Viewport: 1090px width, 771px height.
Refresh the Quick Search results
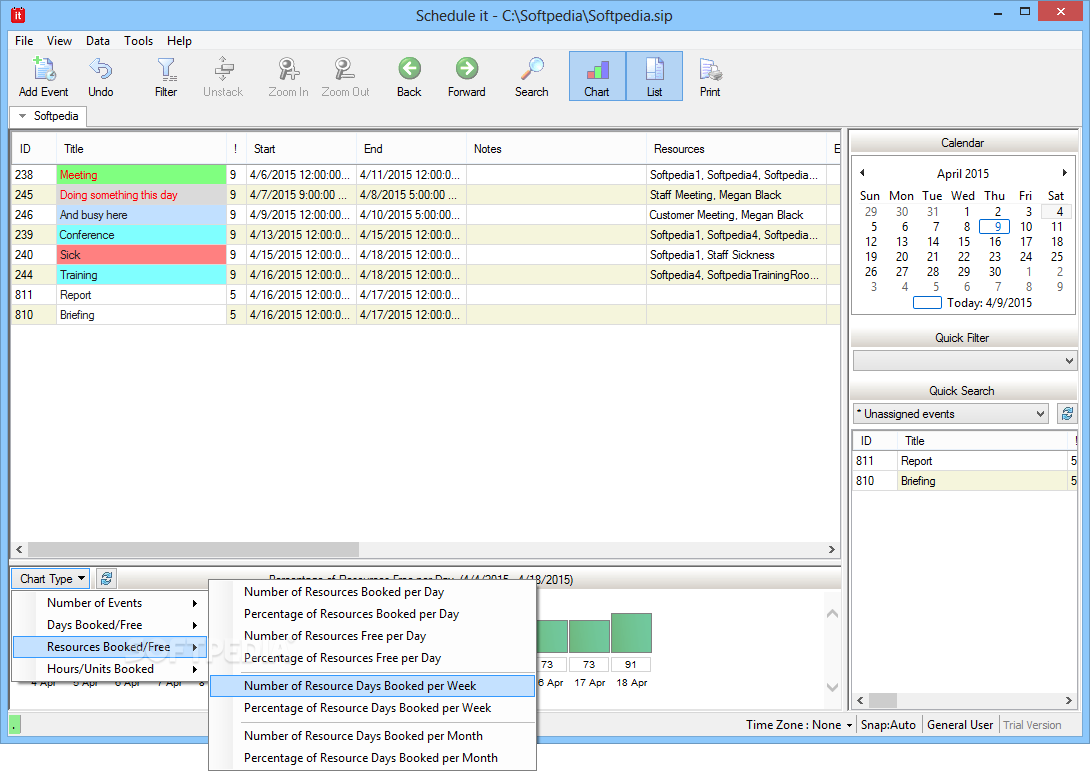[1067, 414]
